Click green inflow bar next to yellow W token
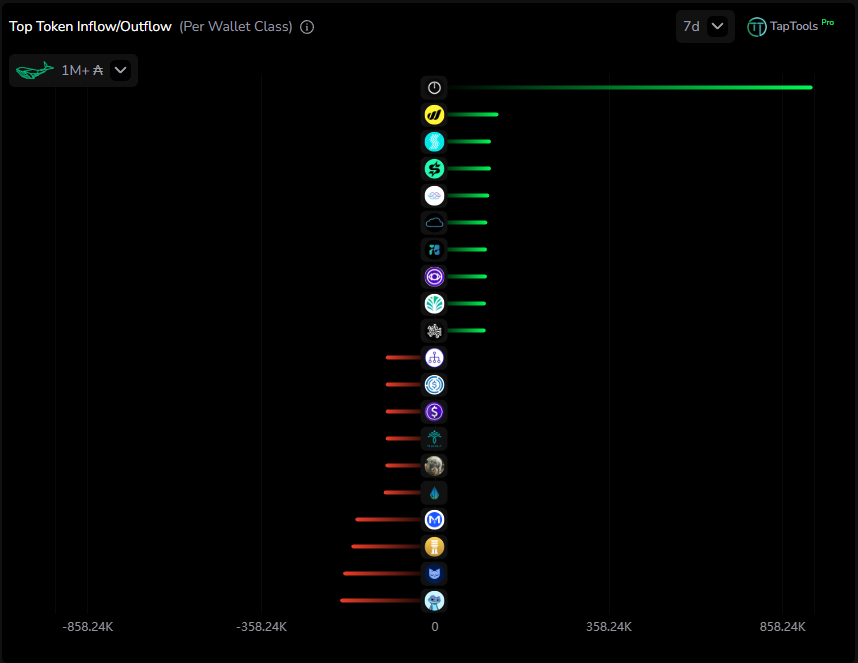858x663 pixels. point(473,114)
